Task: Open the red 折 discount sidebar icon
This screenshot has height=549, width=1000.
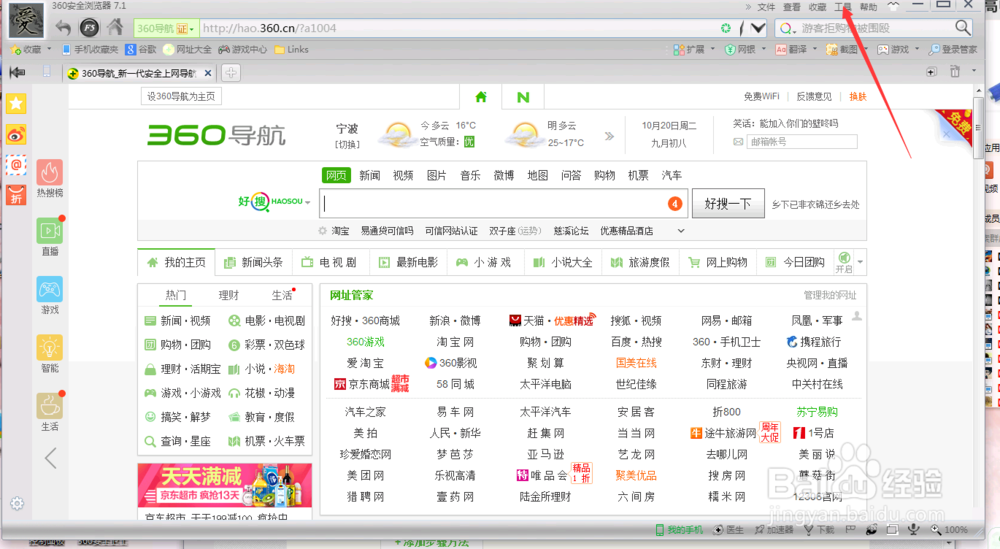Action: pos(16,195)
